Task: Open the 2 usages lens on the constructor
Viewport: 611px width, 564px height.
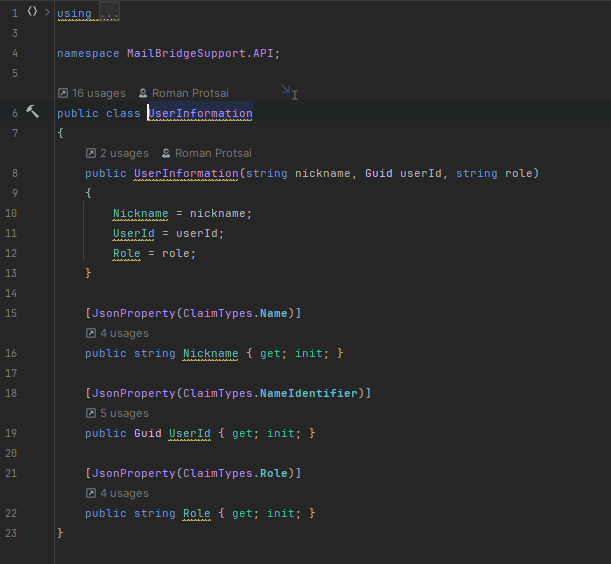Action: coord(124,154)
